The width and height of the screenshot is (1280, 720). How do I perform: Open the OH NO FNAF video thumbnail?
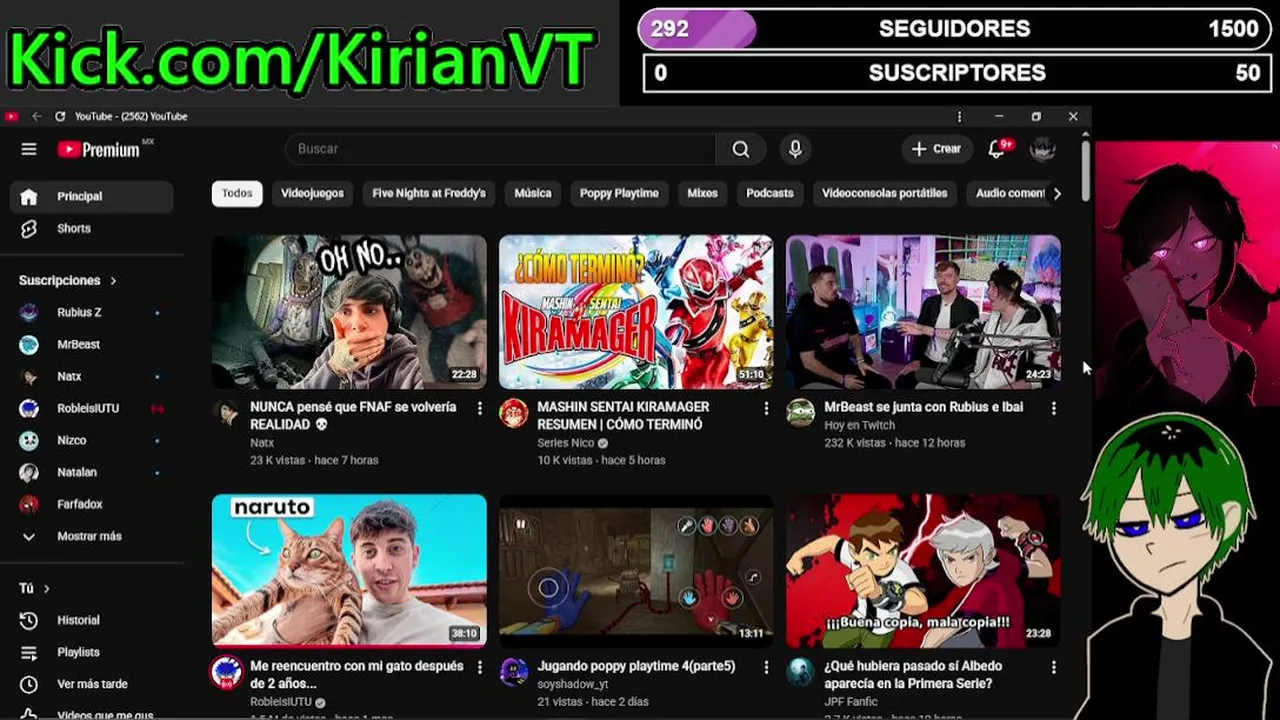click(x=349, y=312)
